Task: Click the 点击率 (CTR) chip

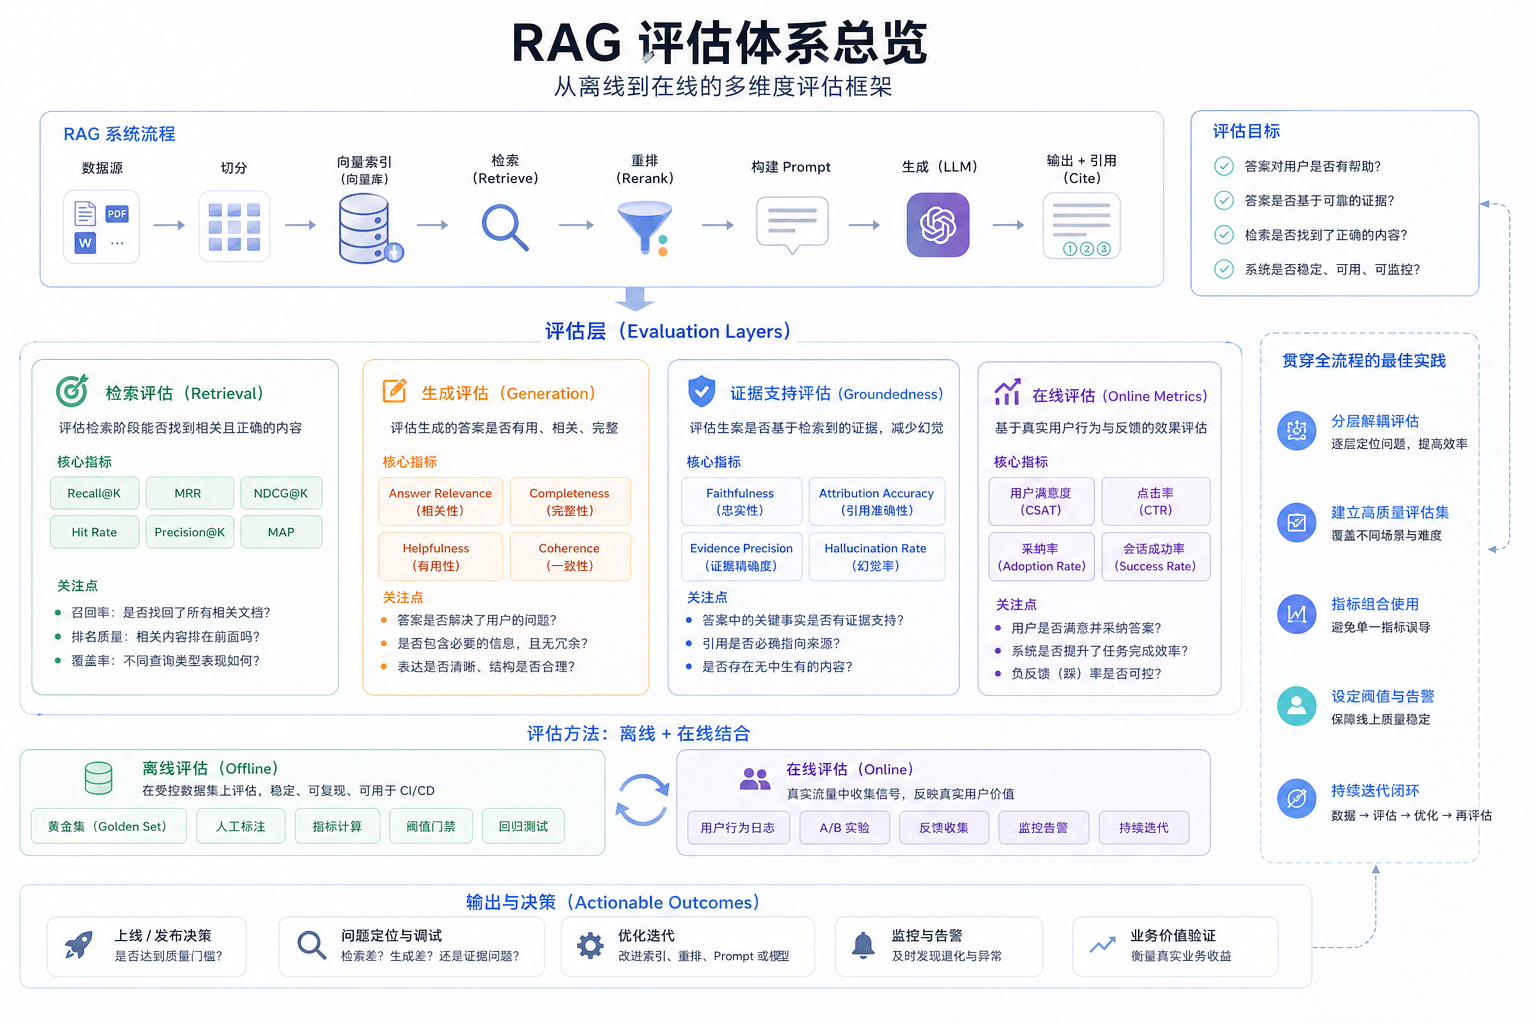Action: (1155, 501)
